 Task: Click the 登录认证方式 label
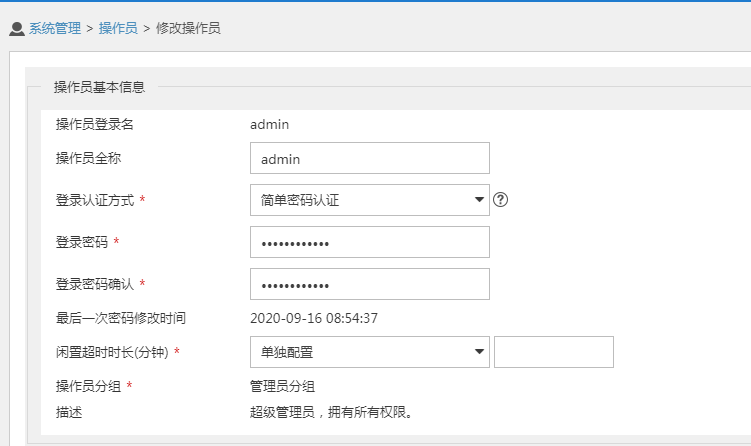(x=95, y=200)
